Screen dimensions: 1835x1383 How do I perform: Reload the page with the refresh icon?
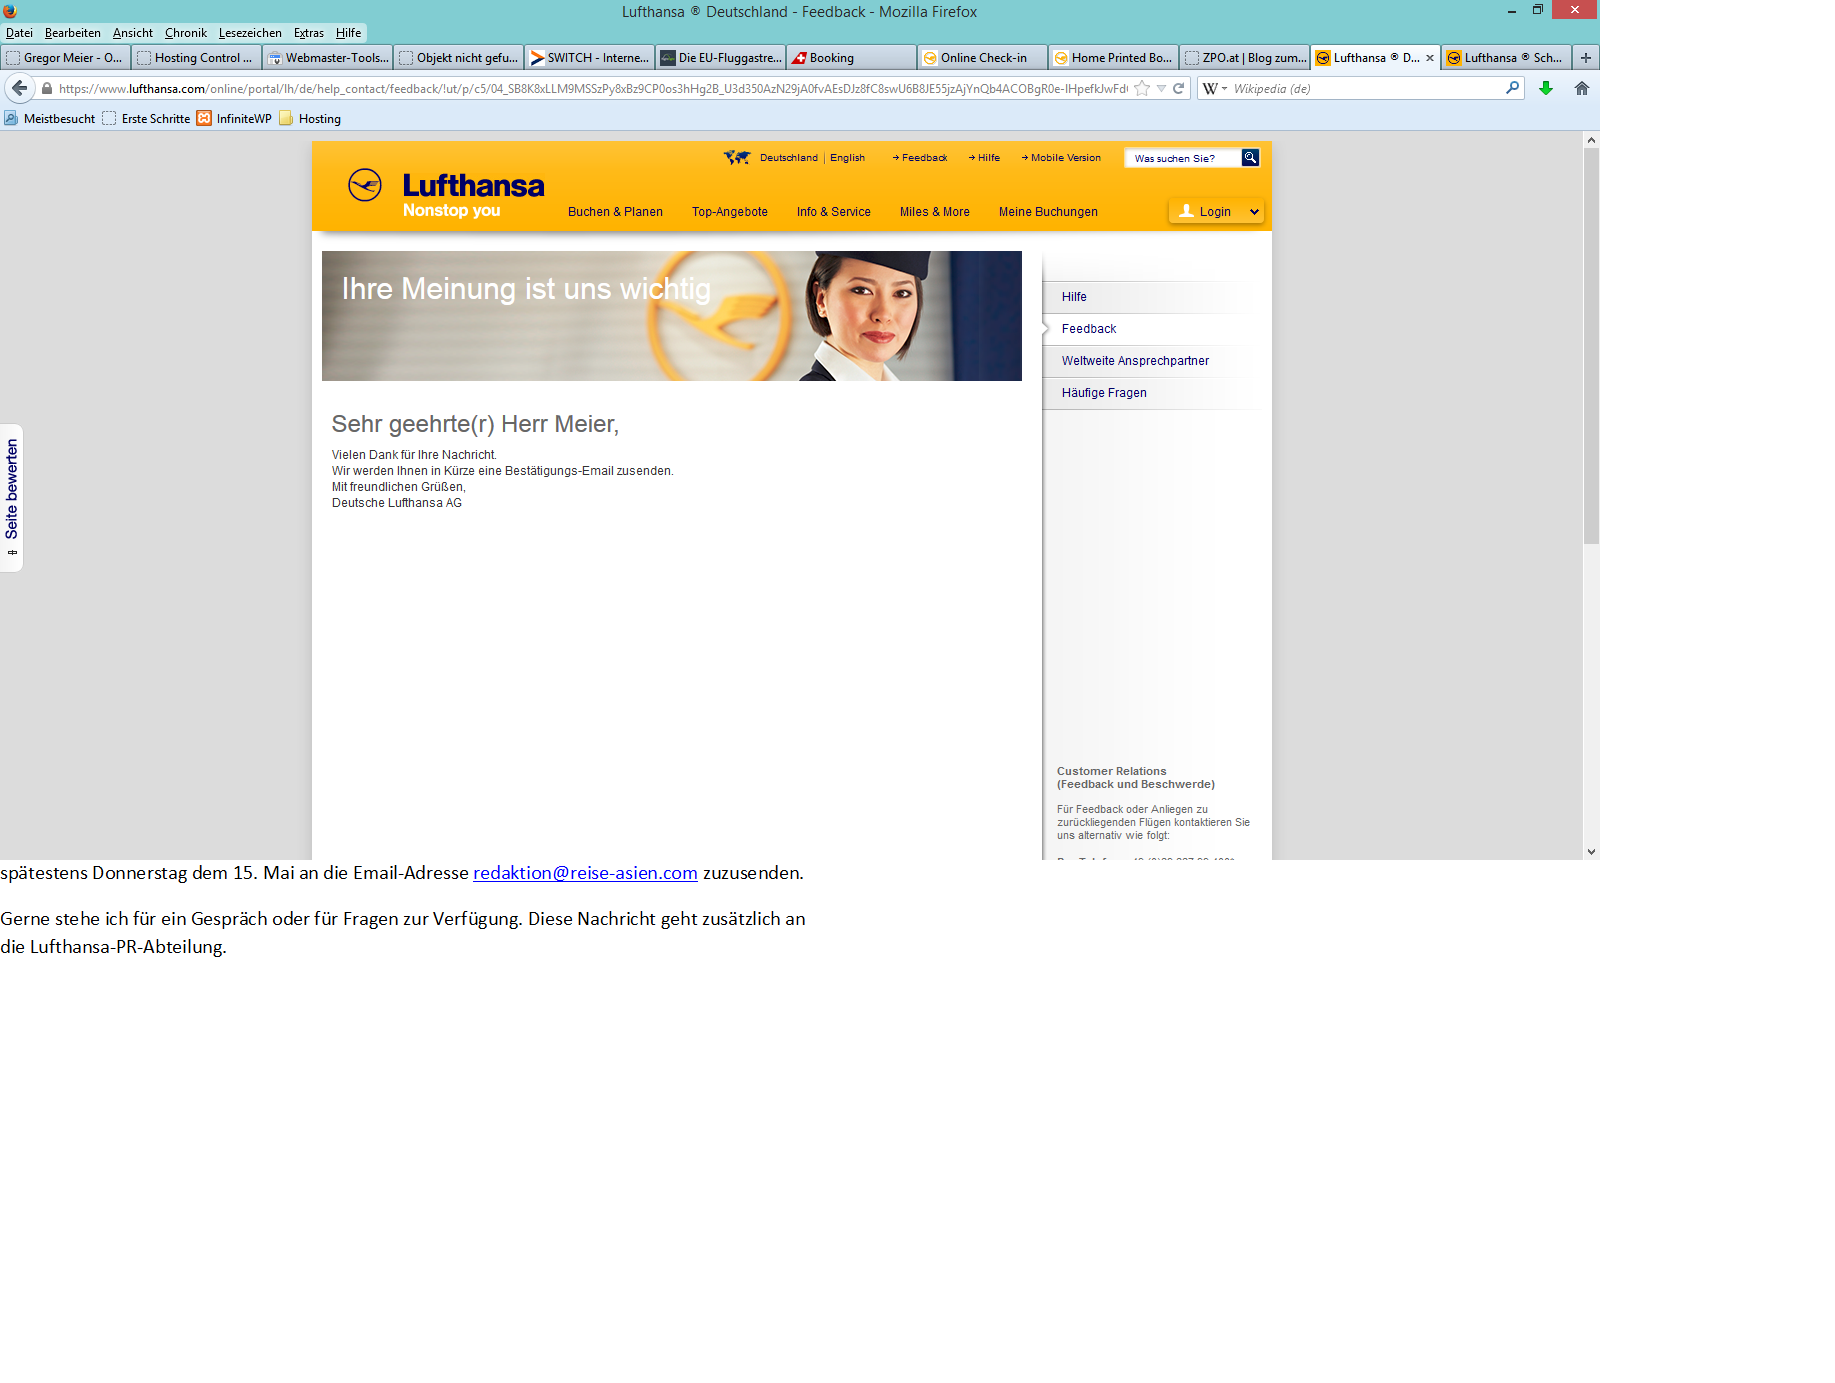click(x=1179, y=88)
